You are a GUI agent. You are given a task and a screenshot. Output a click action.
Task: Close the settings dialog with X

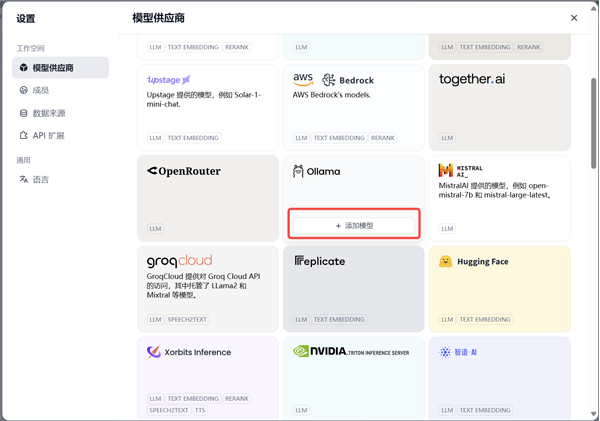point(574,18)
